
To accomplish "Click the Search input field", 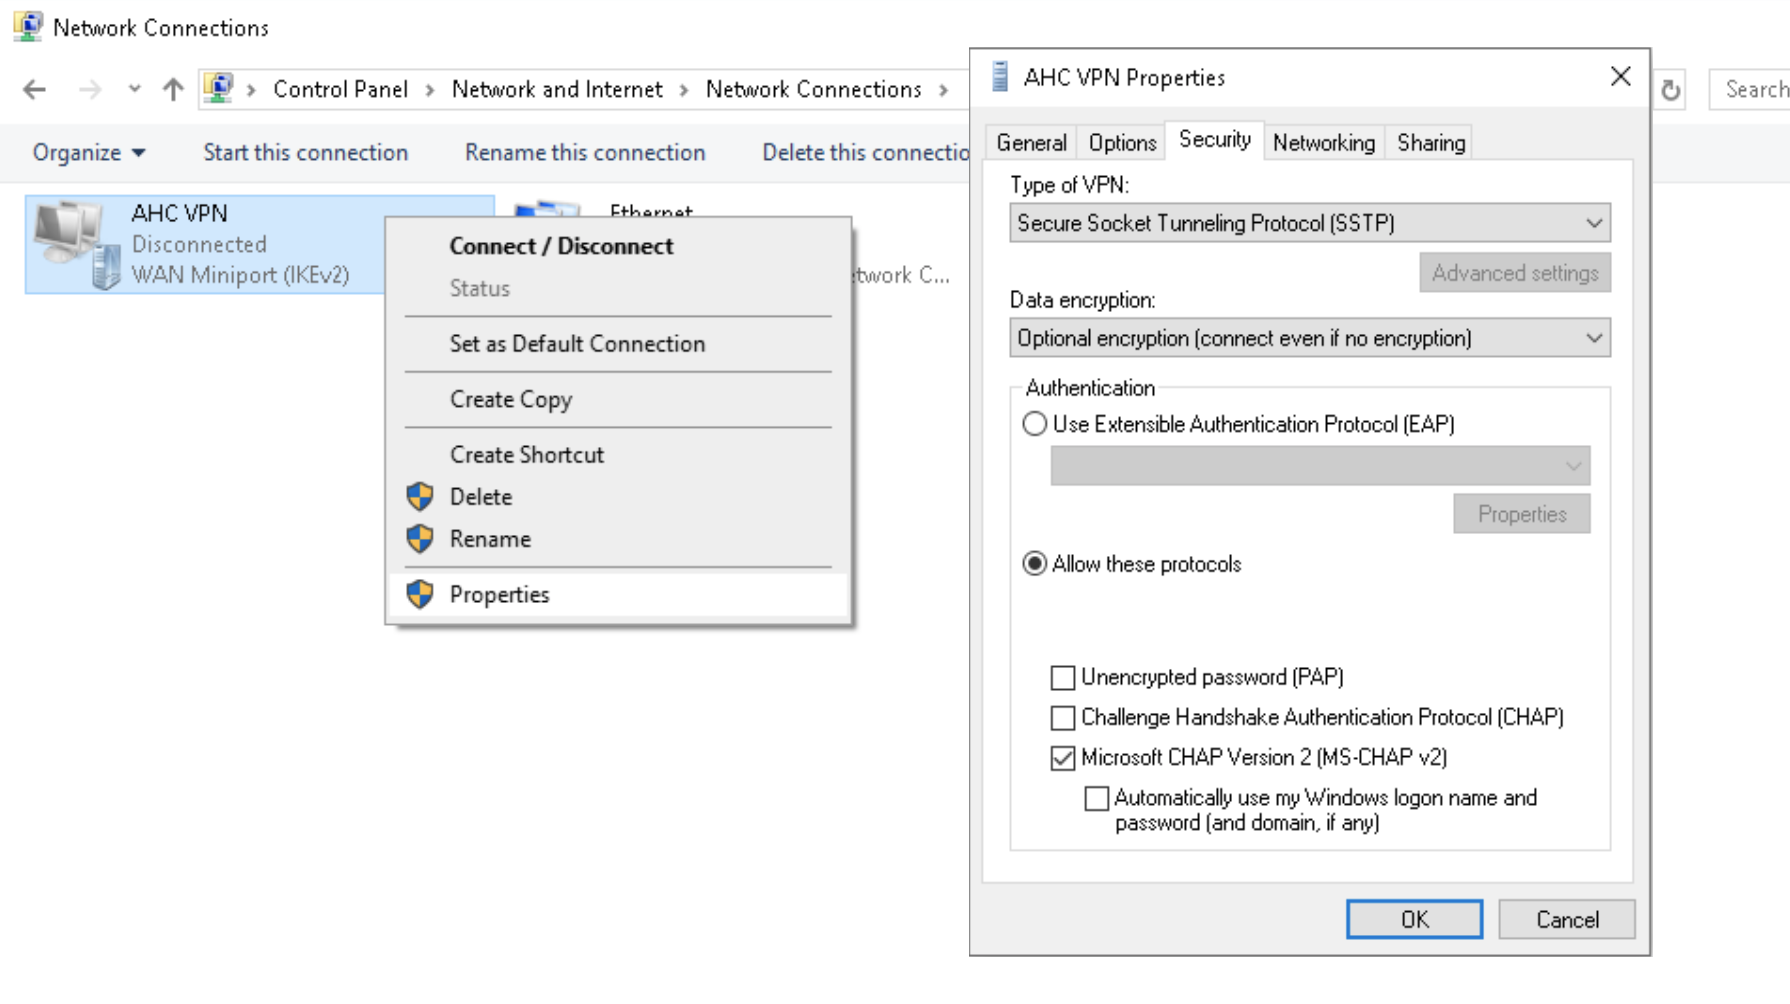I will (x=1754, y=90).
